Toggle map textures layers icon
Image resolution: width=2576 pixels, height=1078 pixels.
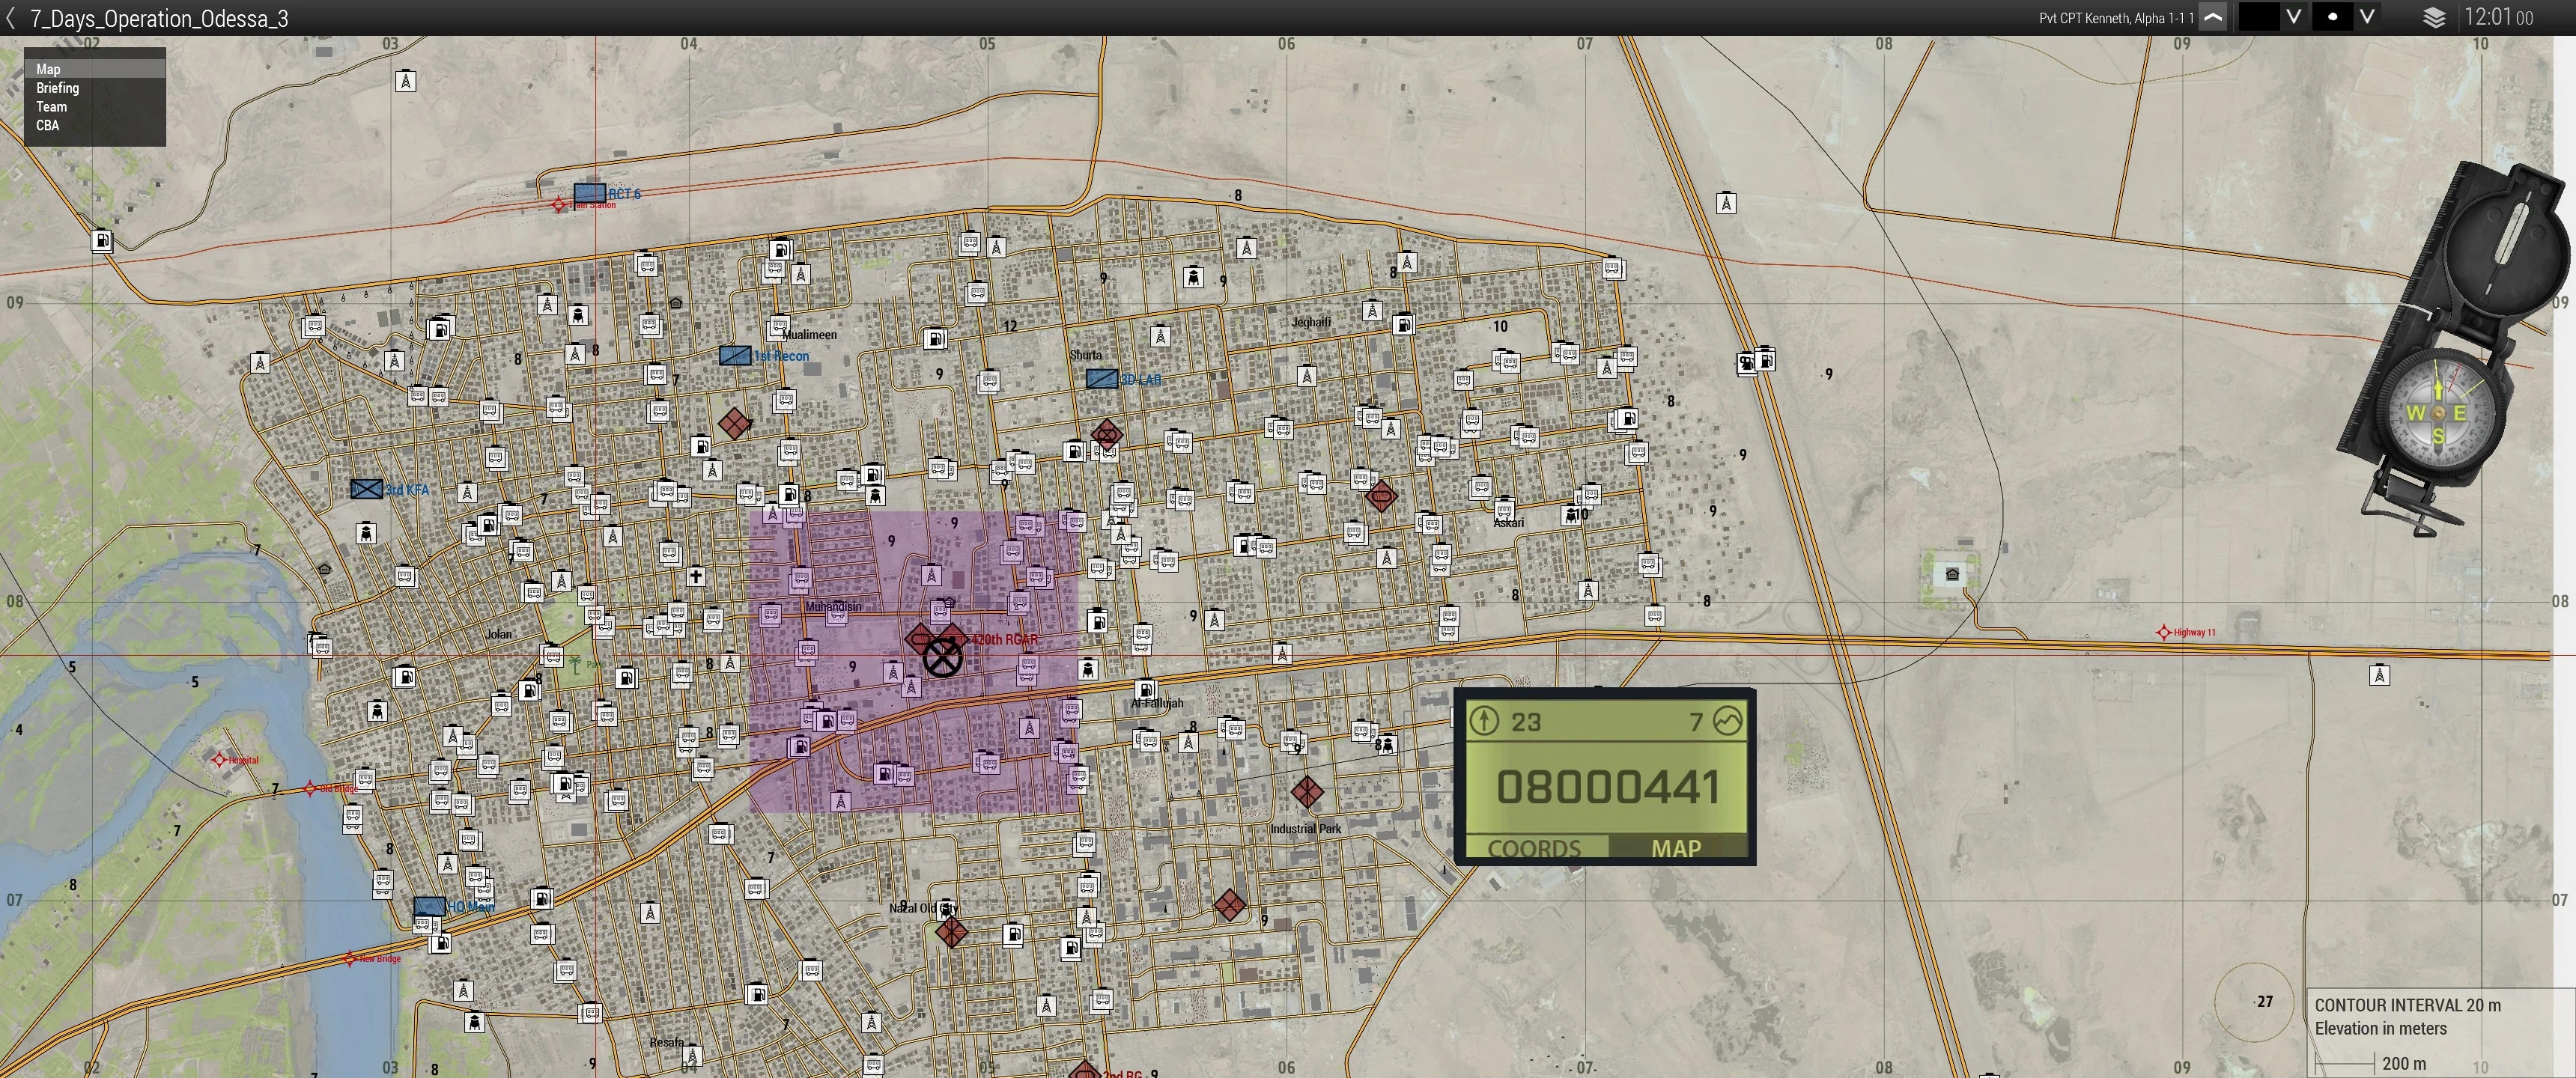[x=2434, y=18]
